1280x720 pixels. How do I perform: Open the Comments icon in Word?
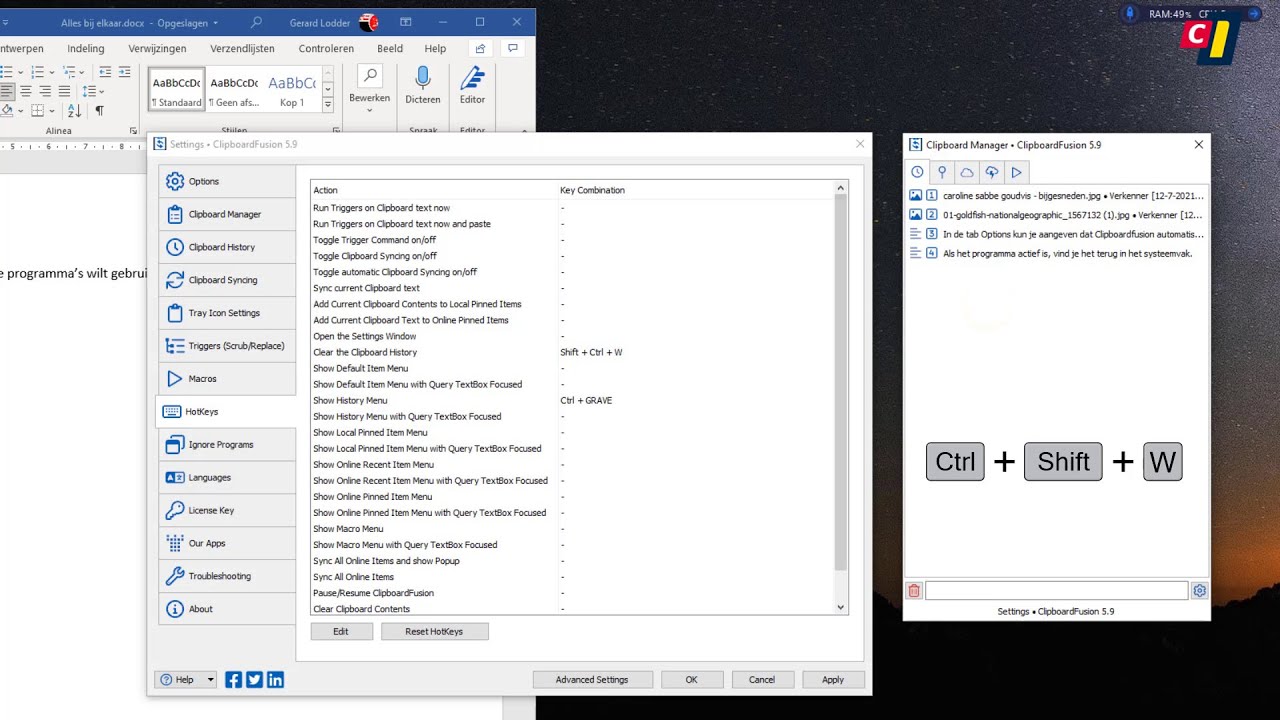click(513, 48)
